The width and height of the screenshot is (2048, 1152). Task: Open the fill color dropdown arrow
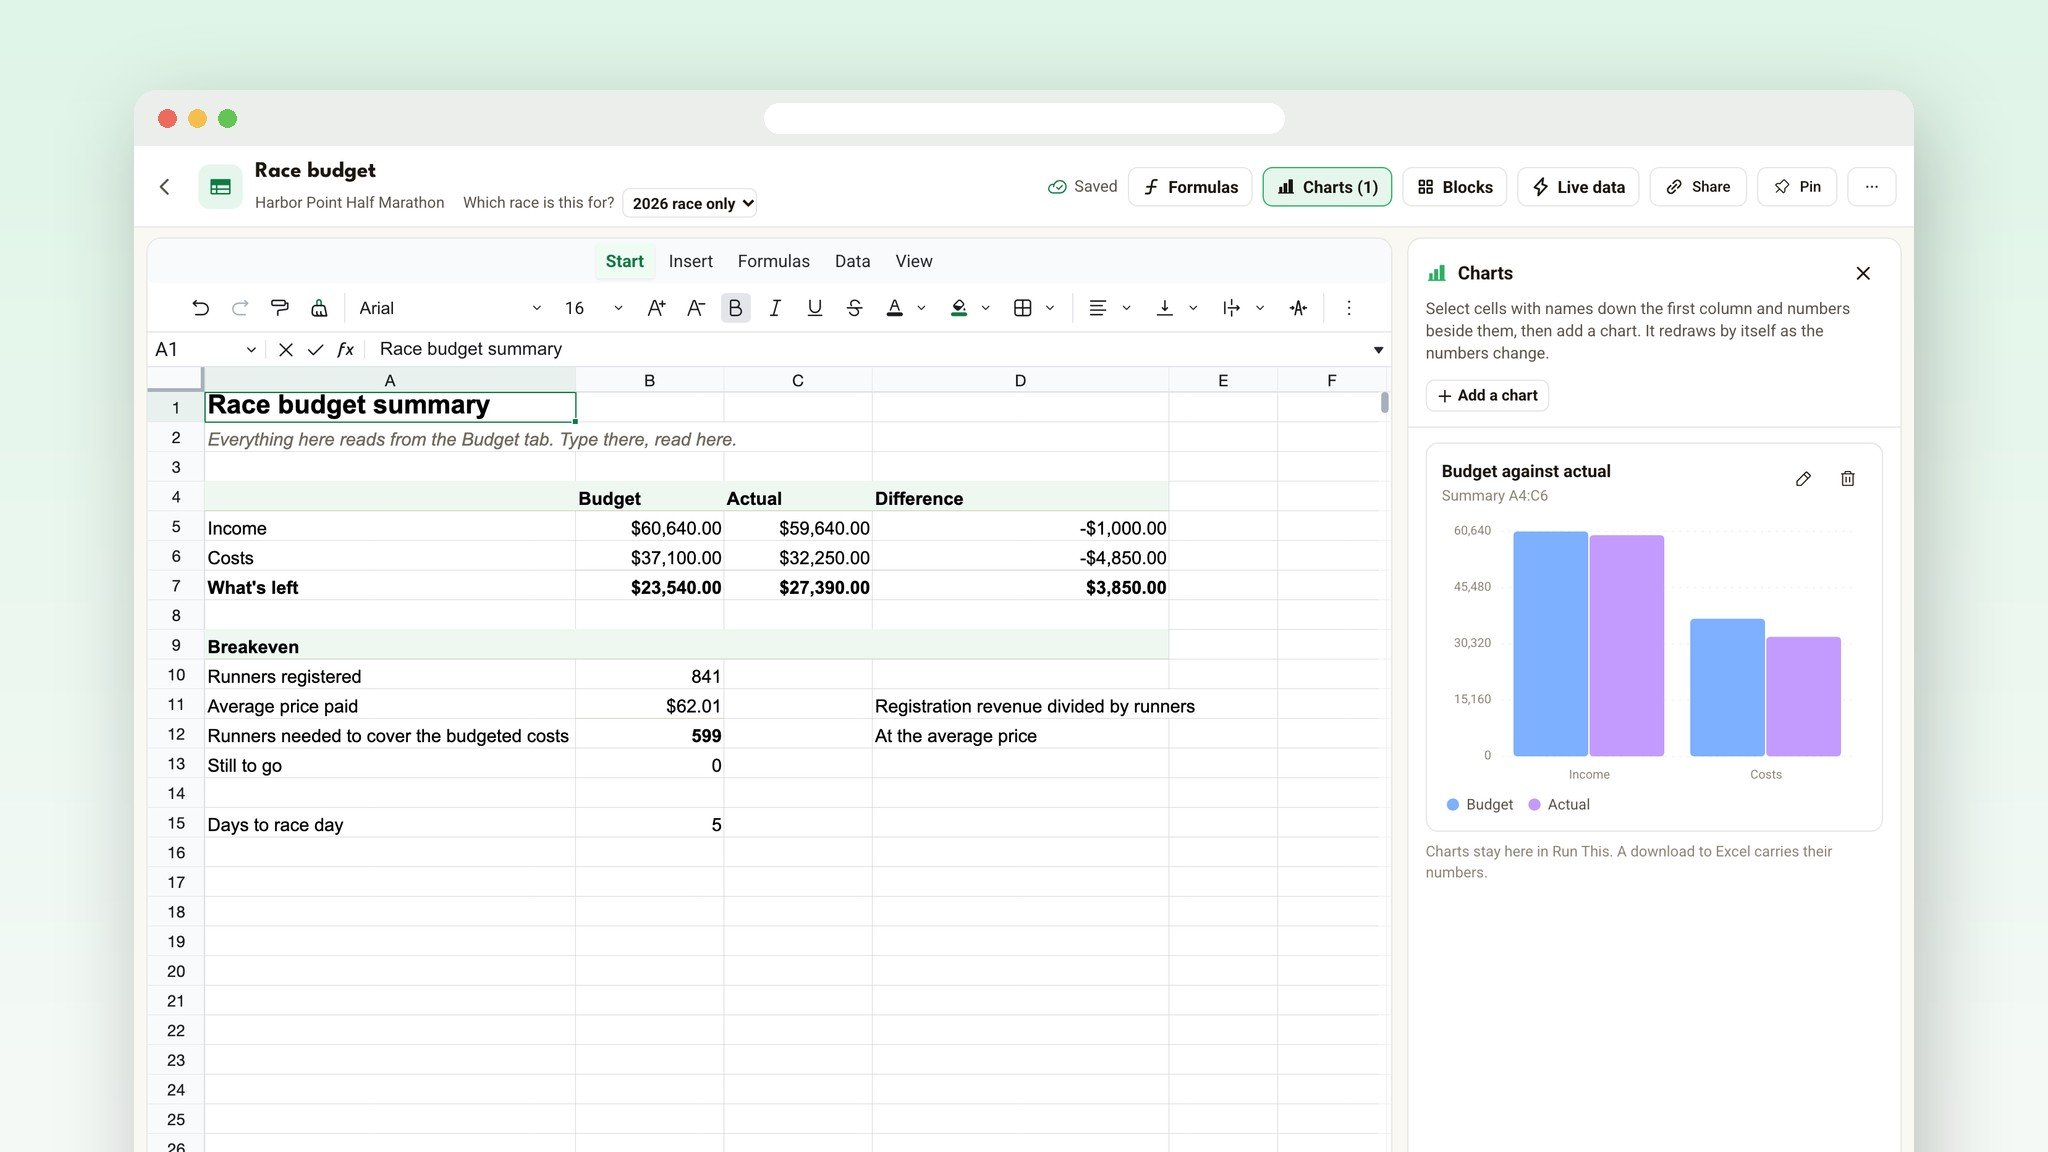[x=985, y=308]
